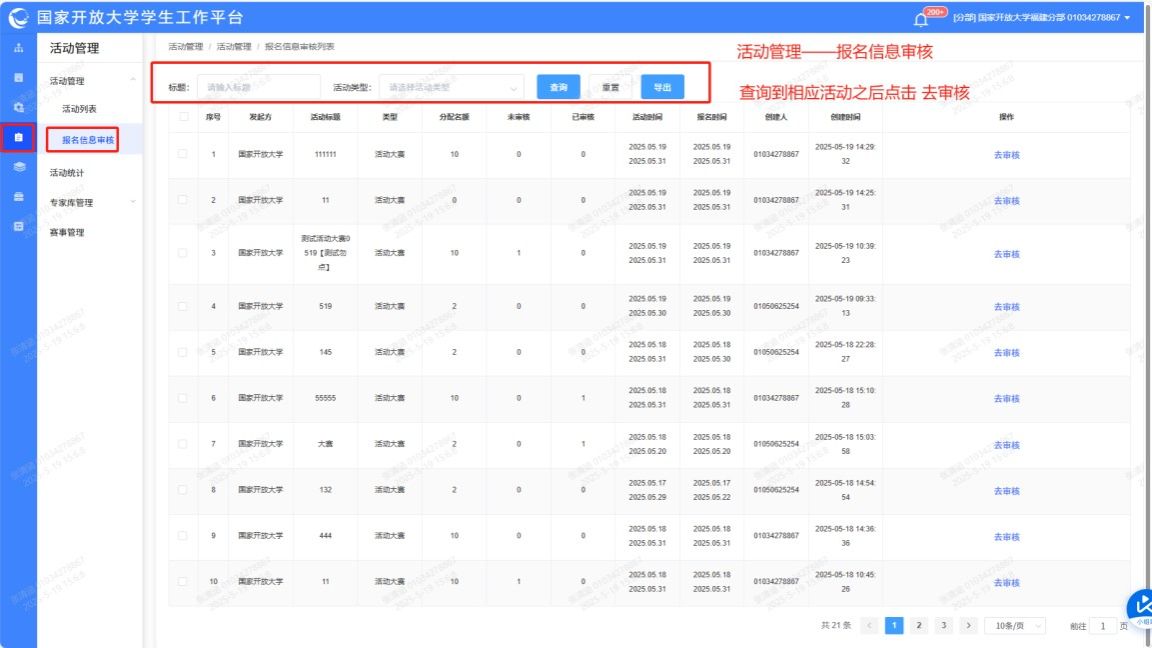The height and width of the screenshot is (648, 1152).
Task: Click the platform logo in header
Action: (x=19, y=18)
